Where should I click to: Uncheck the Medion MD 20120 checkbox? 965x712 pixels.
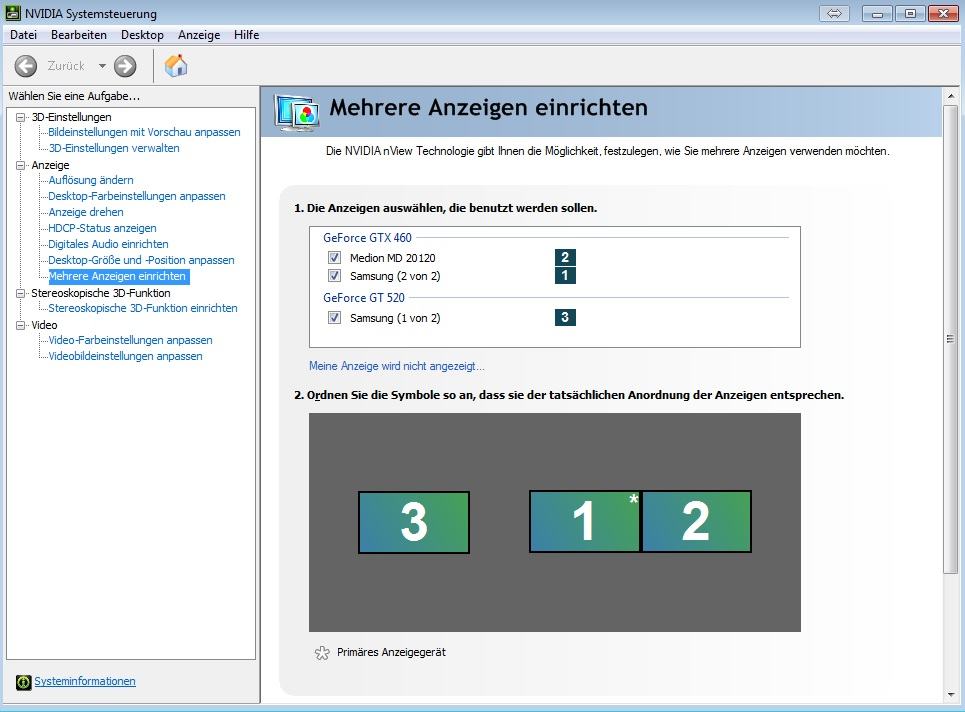(334, 257)
